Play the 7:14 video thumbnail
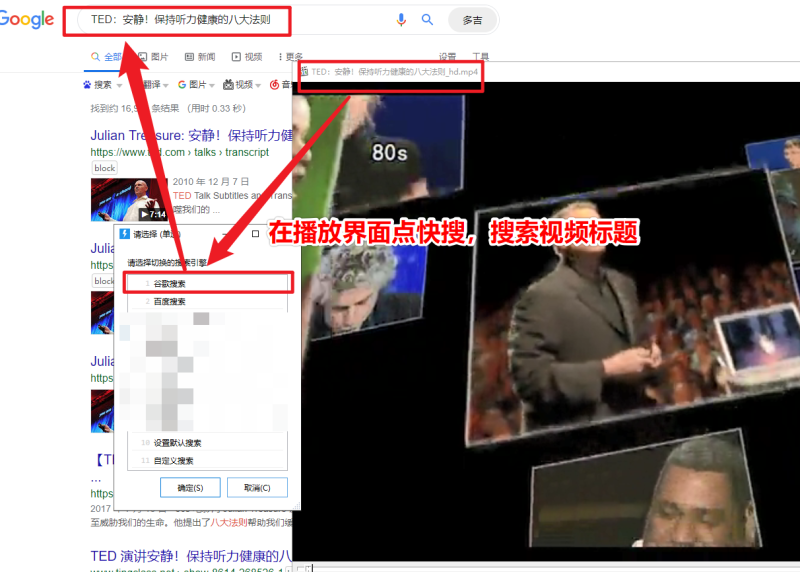 tap(129, 200)
